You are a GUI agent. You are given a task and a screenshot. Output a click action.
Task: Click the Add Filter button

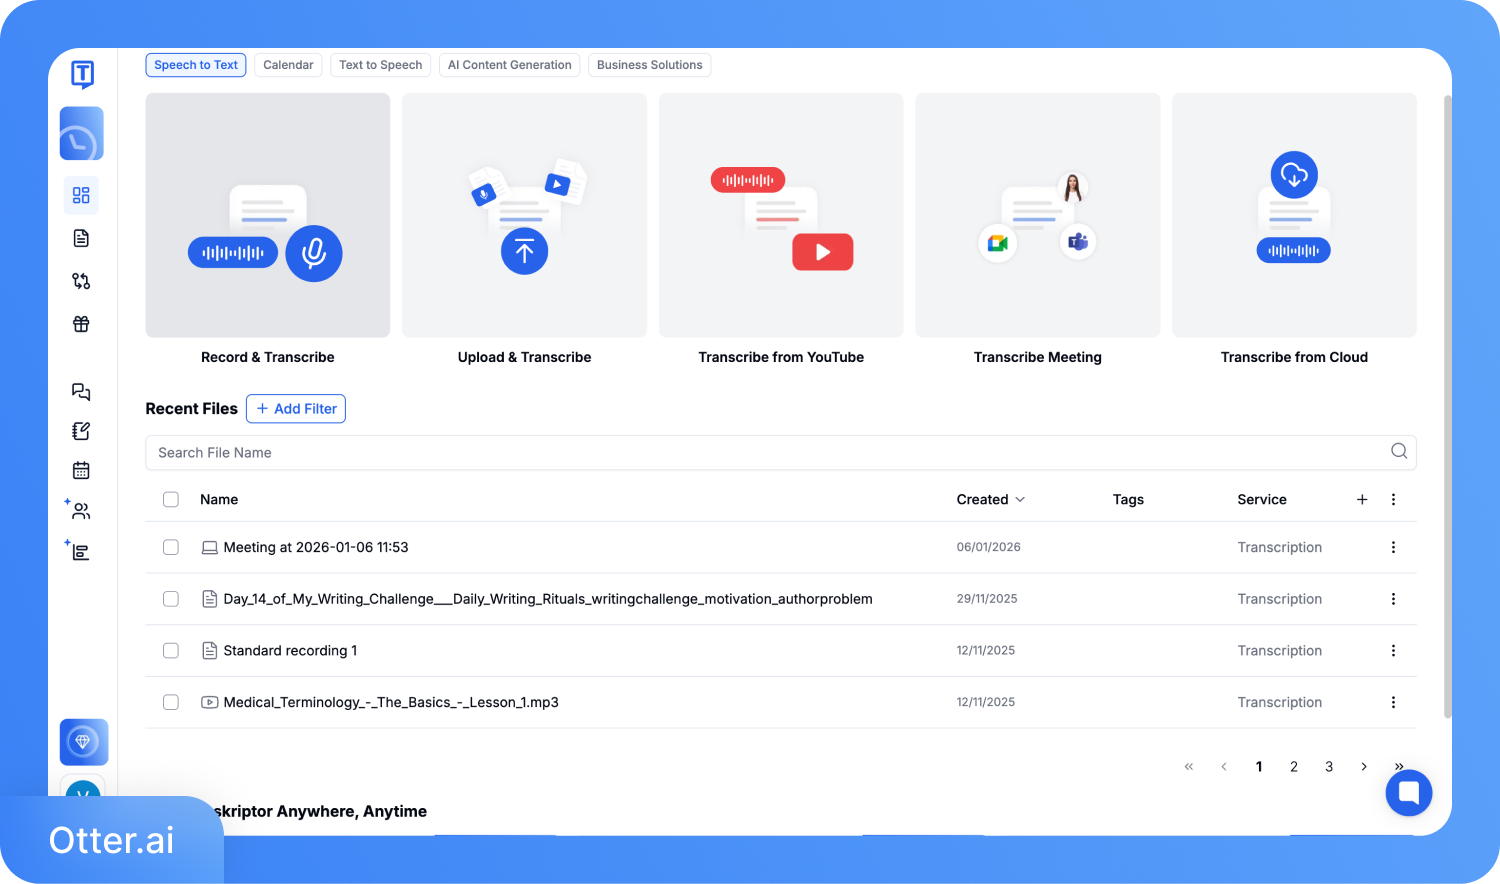[x=296, y=409]
